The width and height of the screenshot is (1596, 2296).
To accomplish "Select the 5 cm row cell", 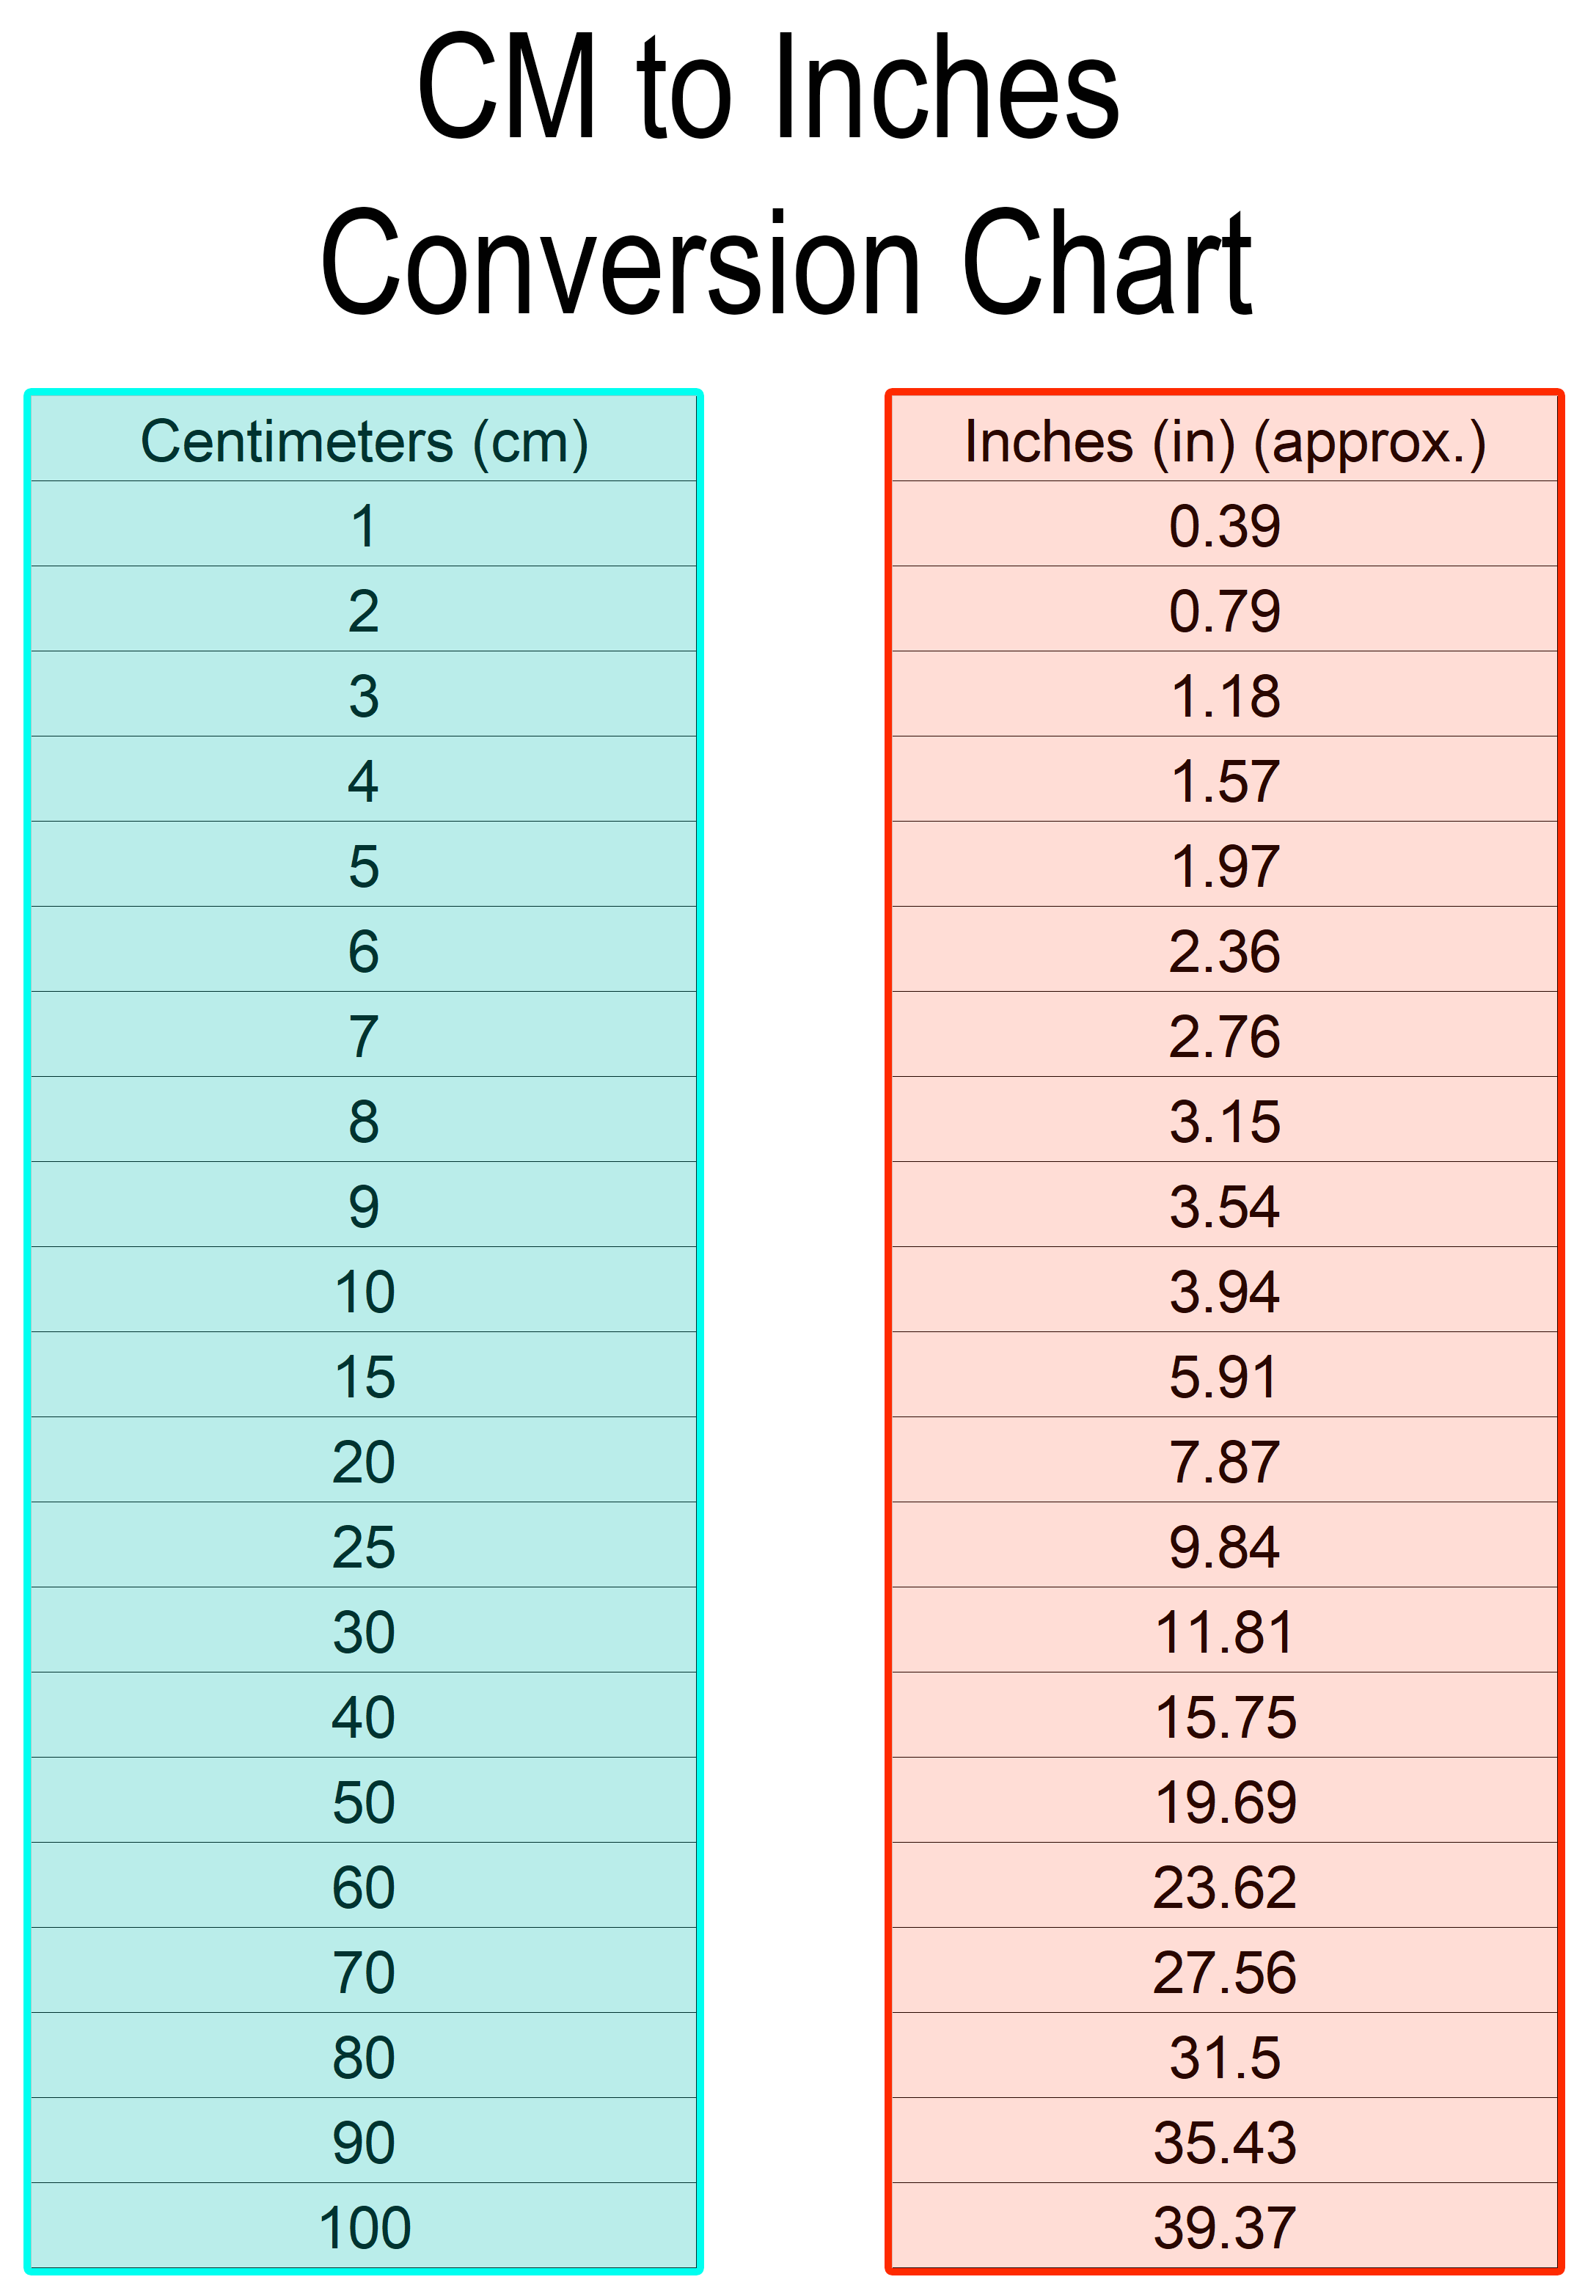I will click(364, 866).
